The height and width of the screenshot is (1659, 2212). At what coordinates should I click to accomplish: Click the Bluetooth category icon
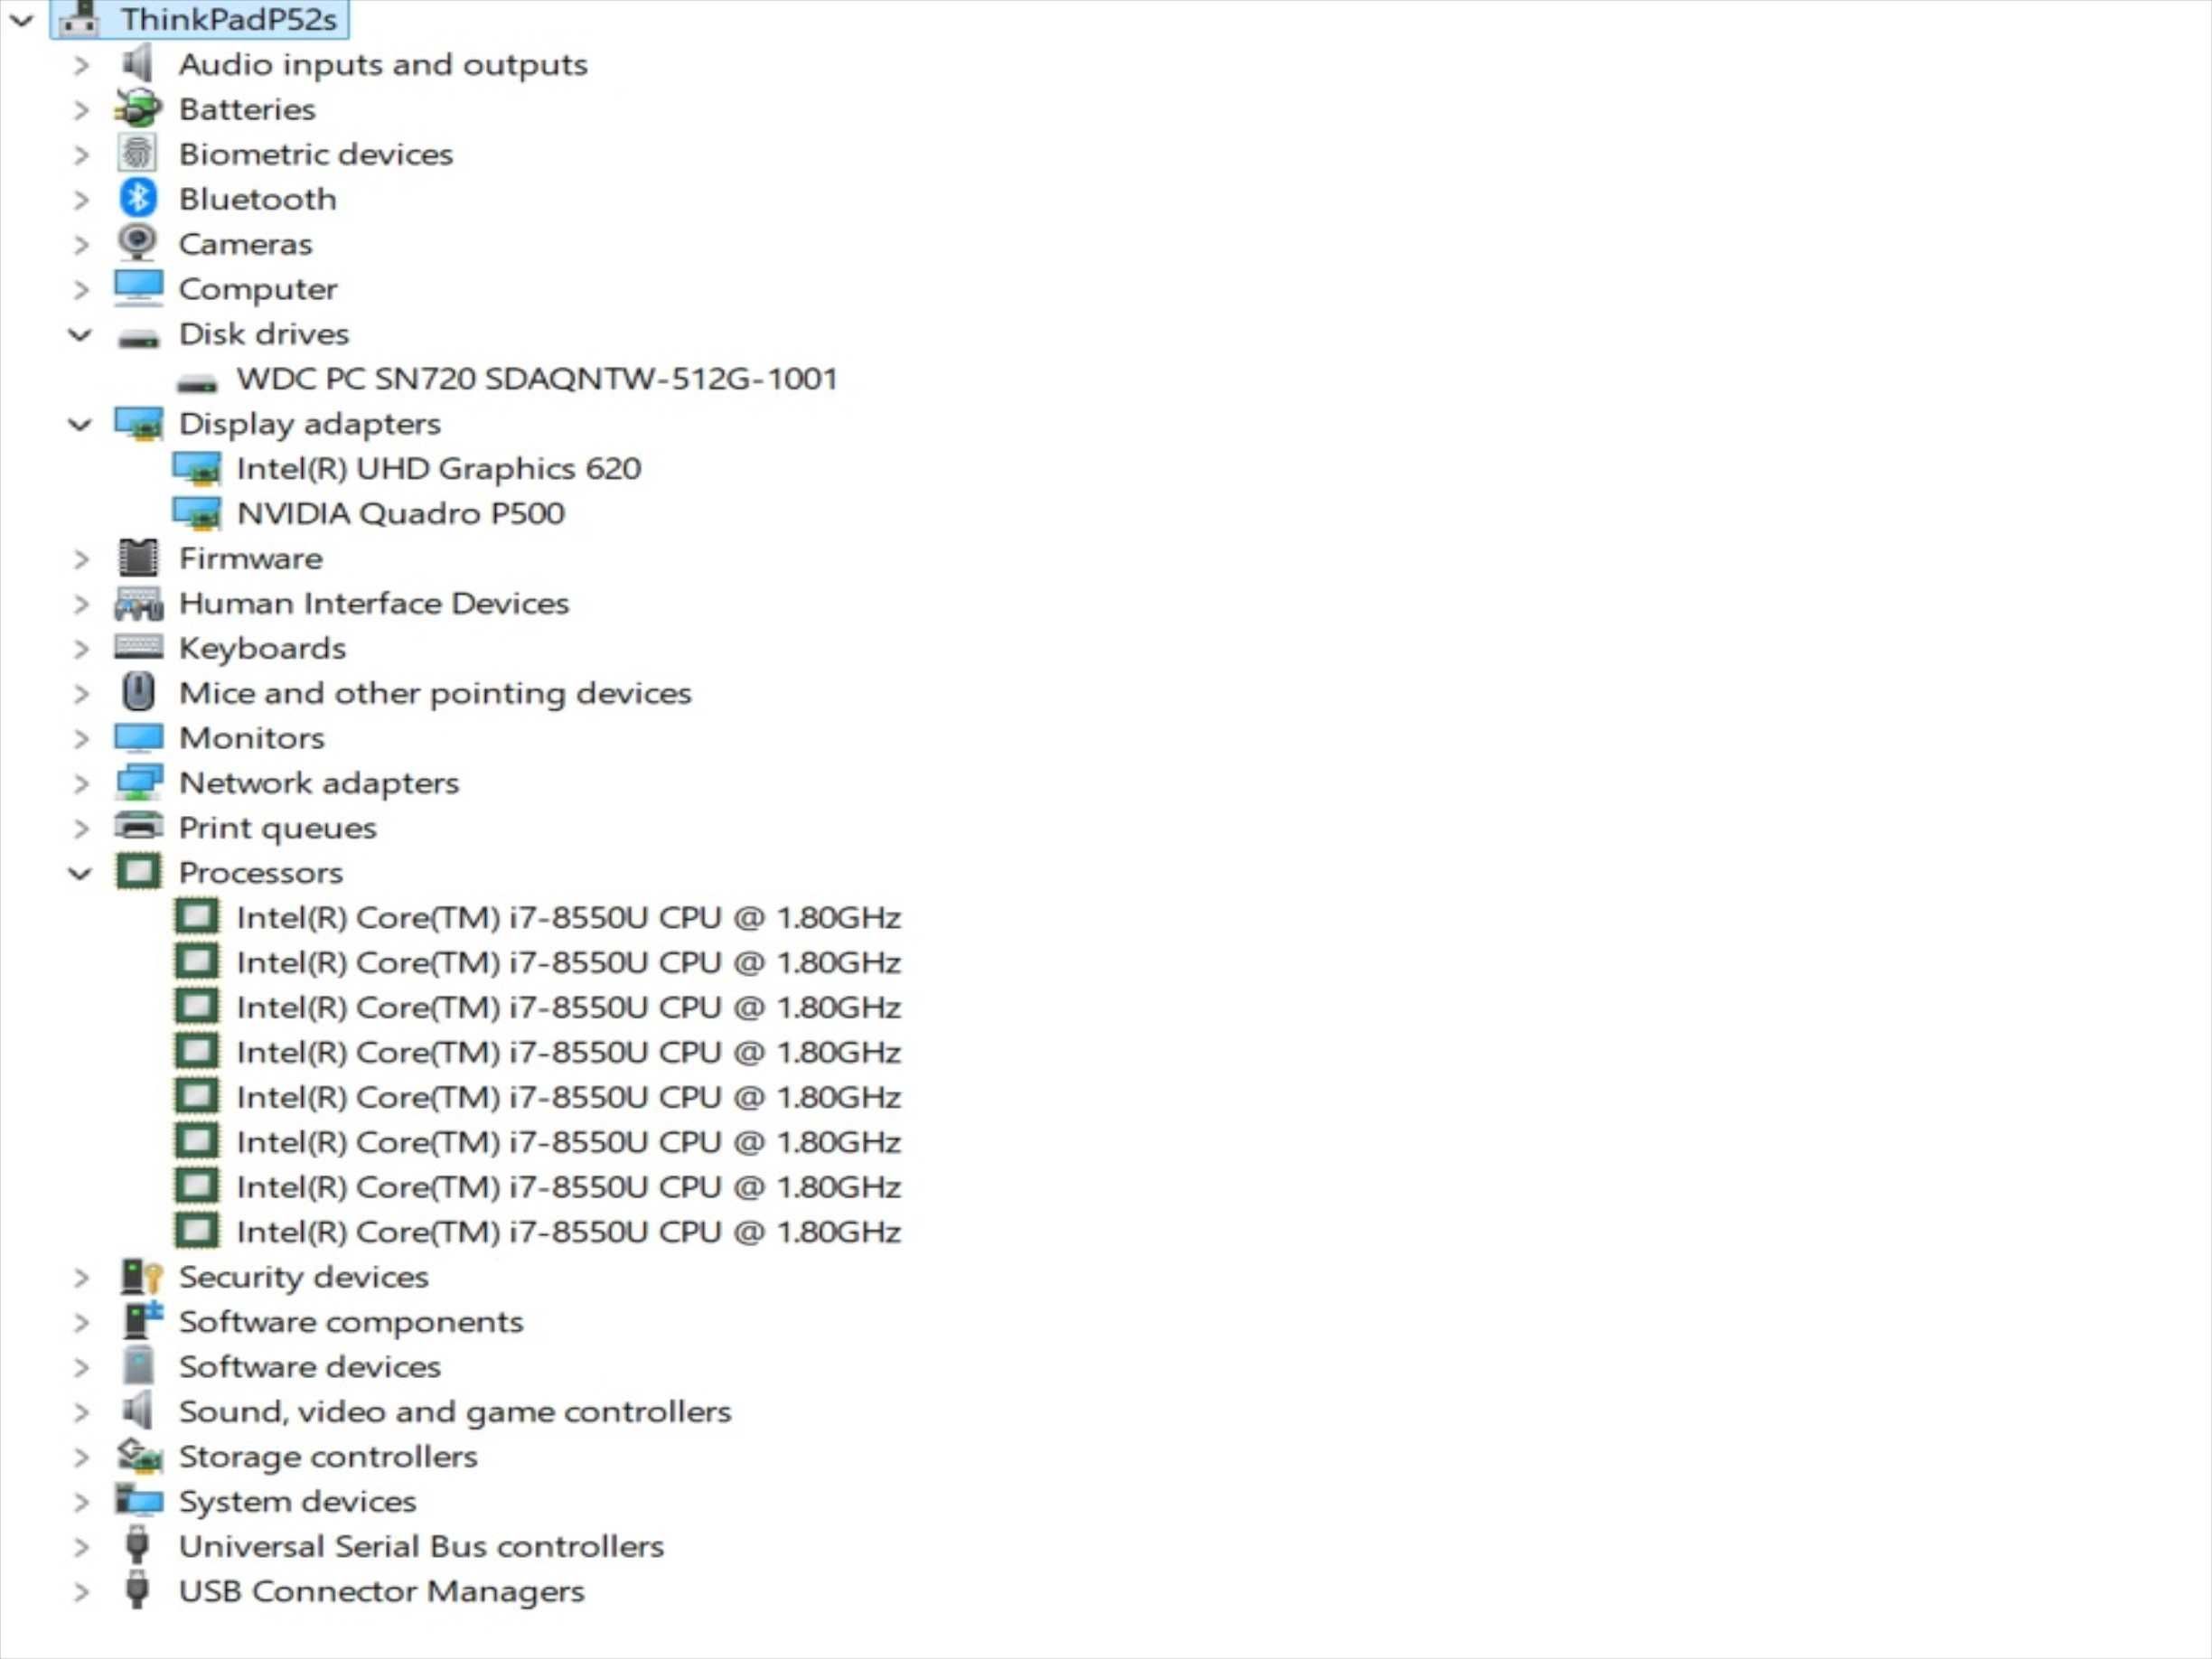138,198
